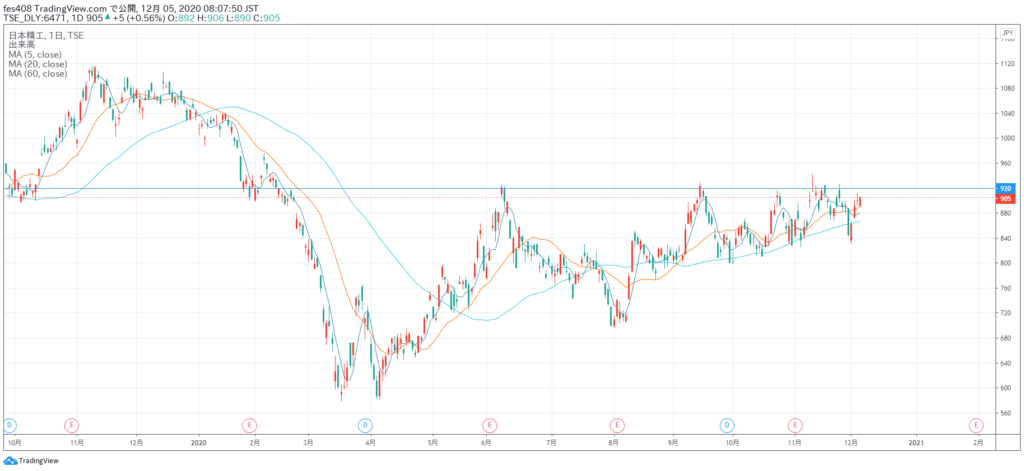
Task: Click the 1080 price axis label
Action: [1008, 89]
